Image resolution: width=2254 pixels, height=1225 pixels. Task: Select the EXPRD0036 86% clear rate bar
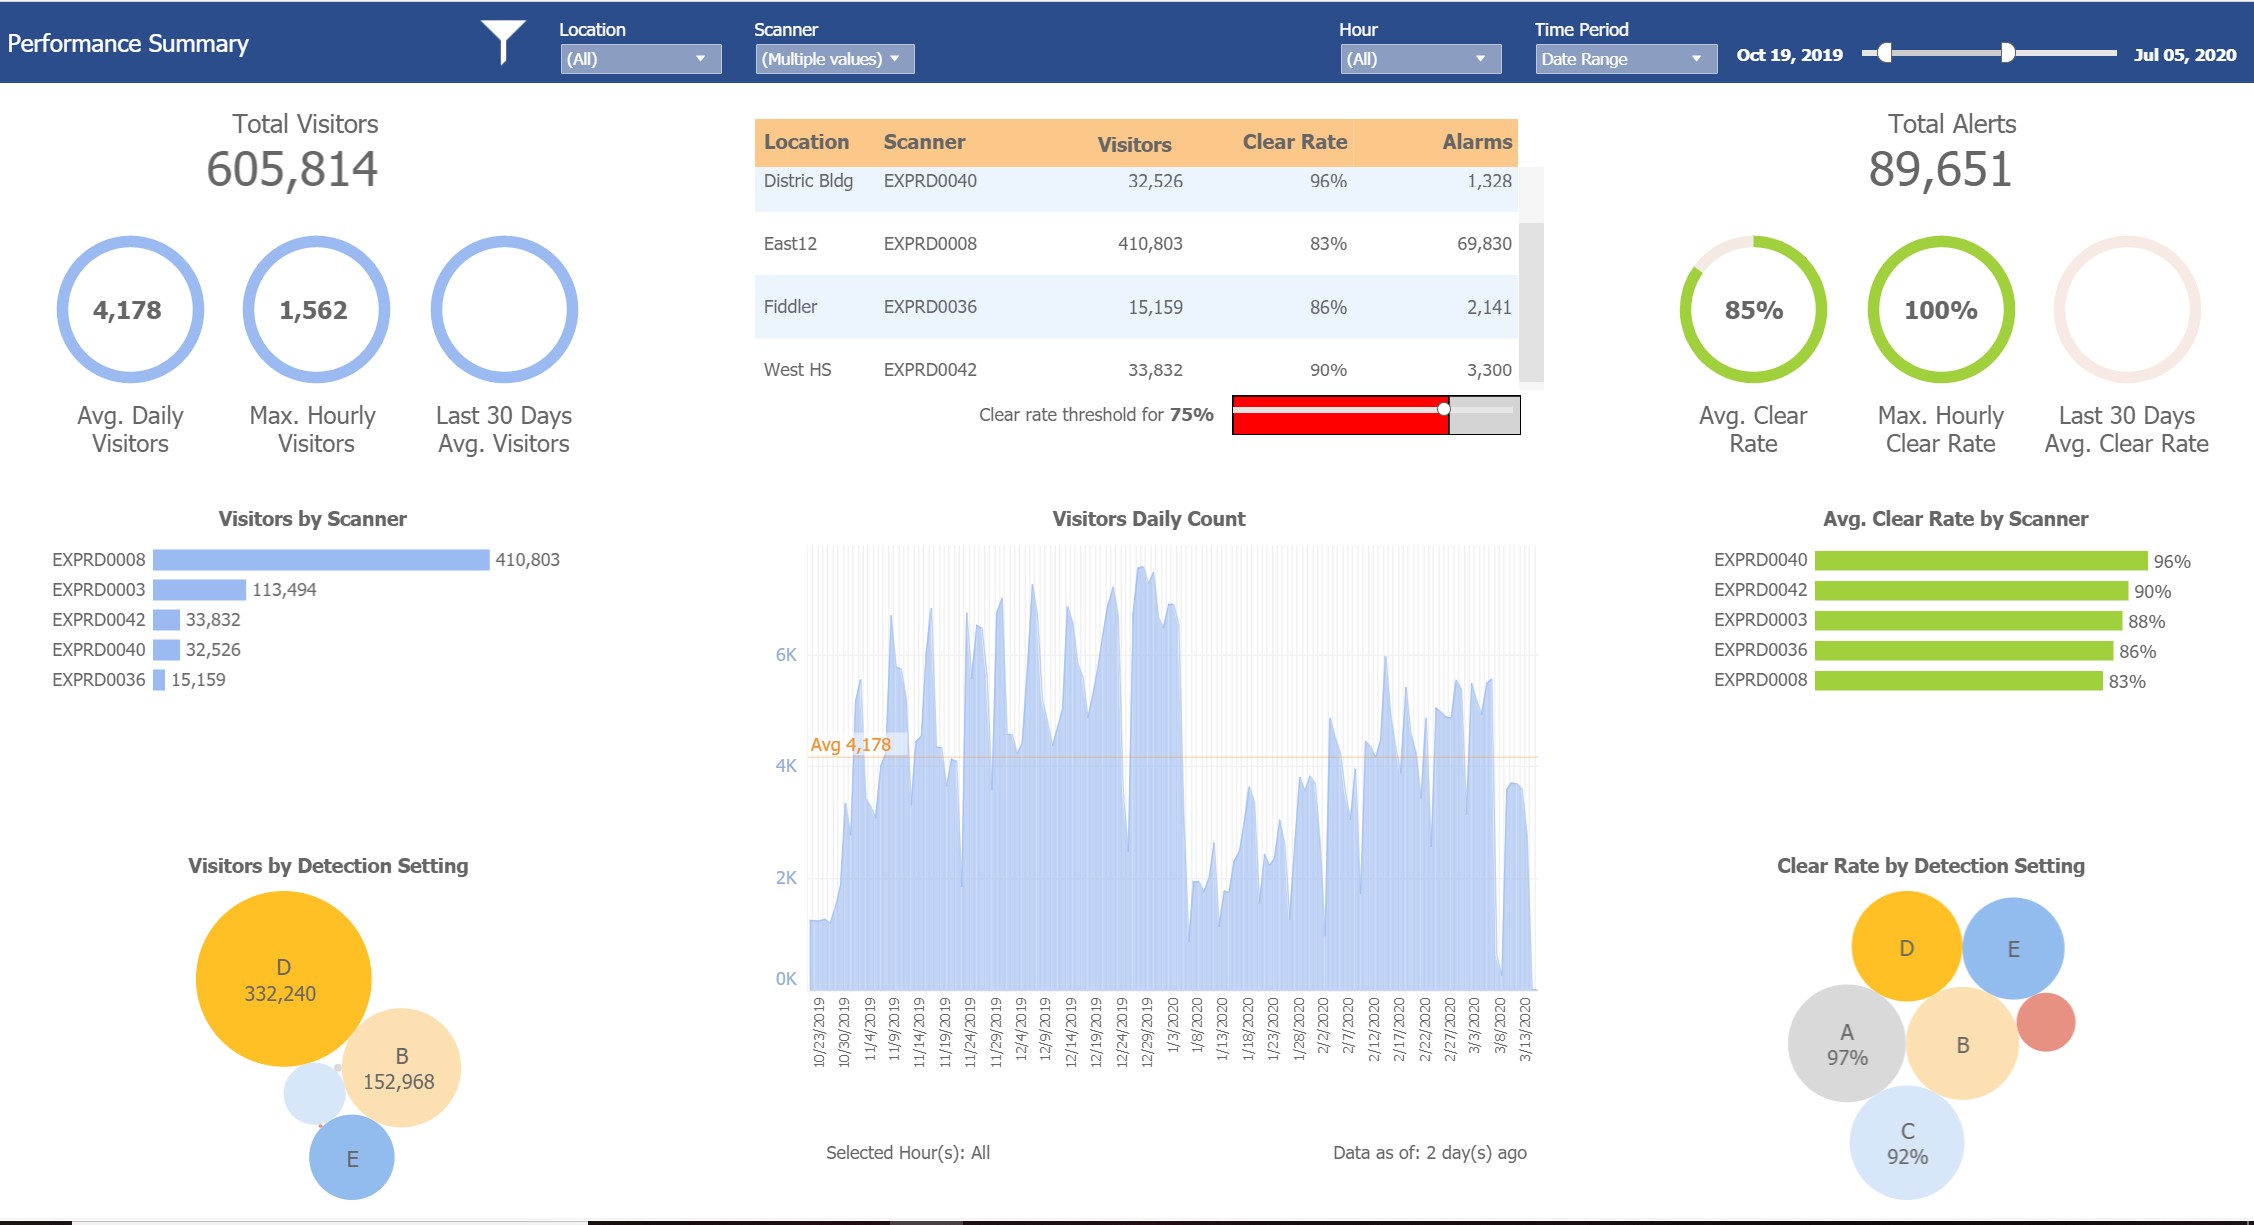point(1964,651)
